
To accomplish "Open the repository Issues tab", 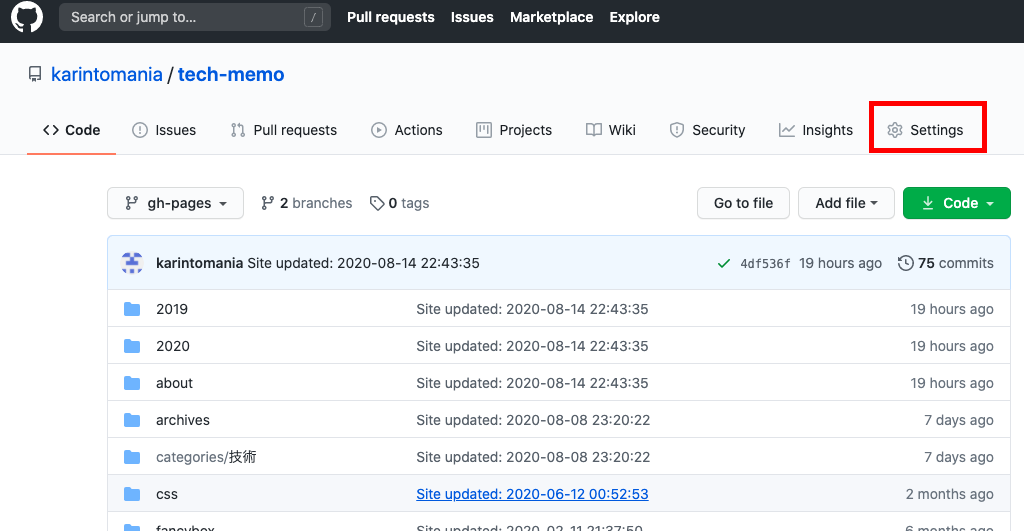I will (x=164, y=130).
